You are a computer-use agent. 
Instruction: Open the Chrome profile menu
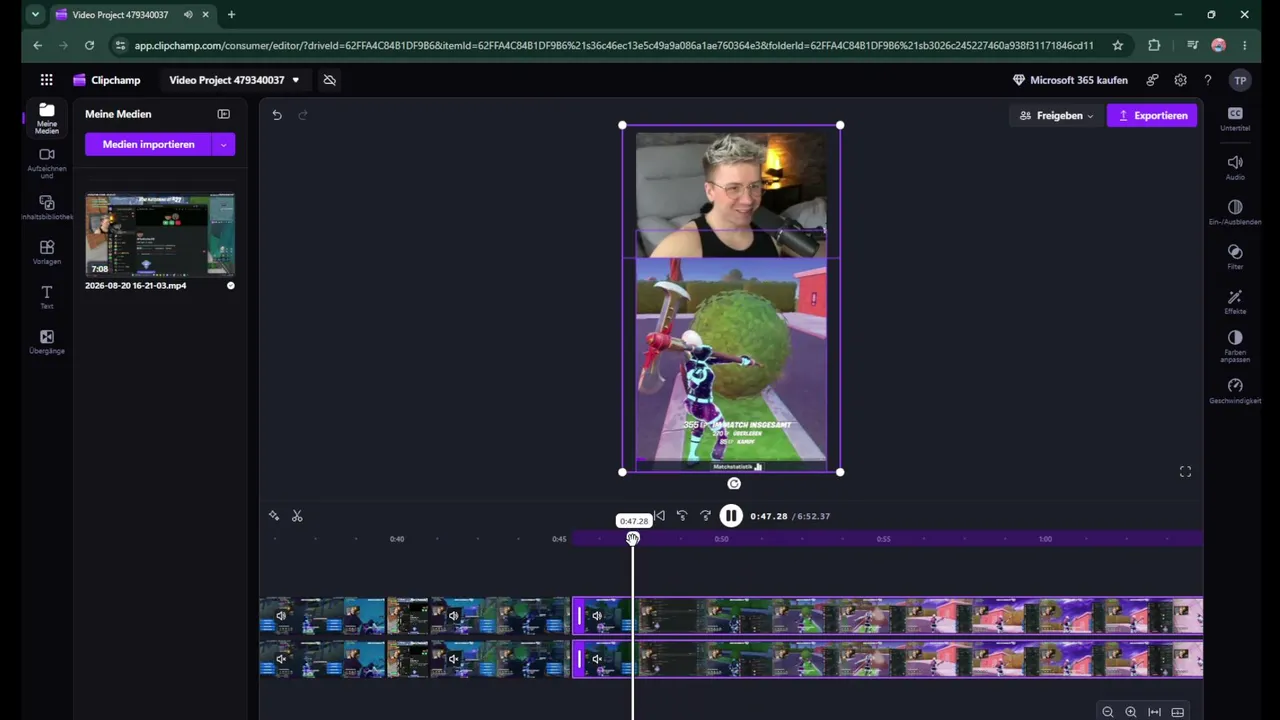(x=1218, y=45)
